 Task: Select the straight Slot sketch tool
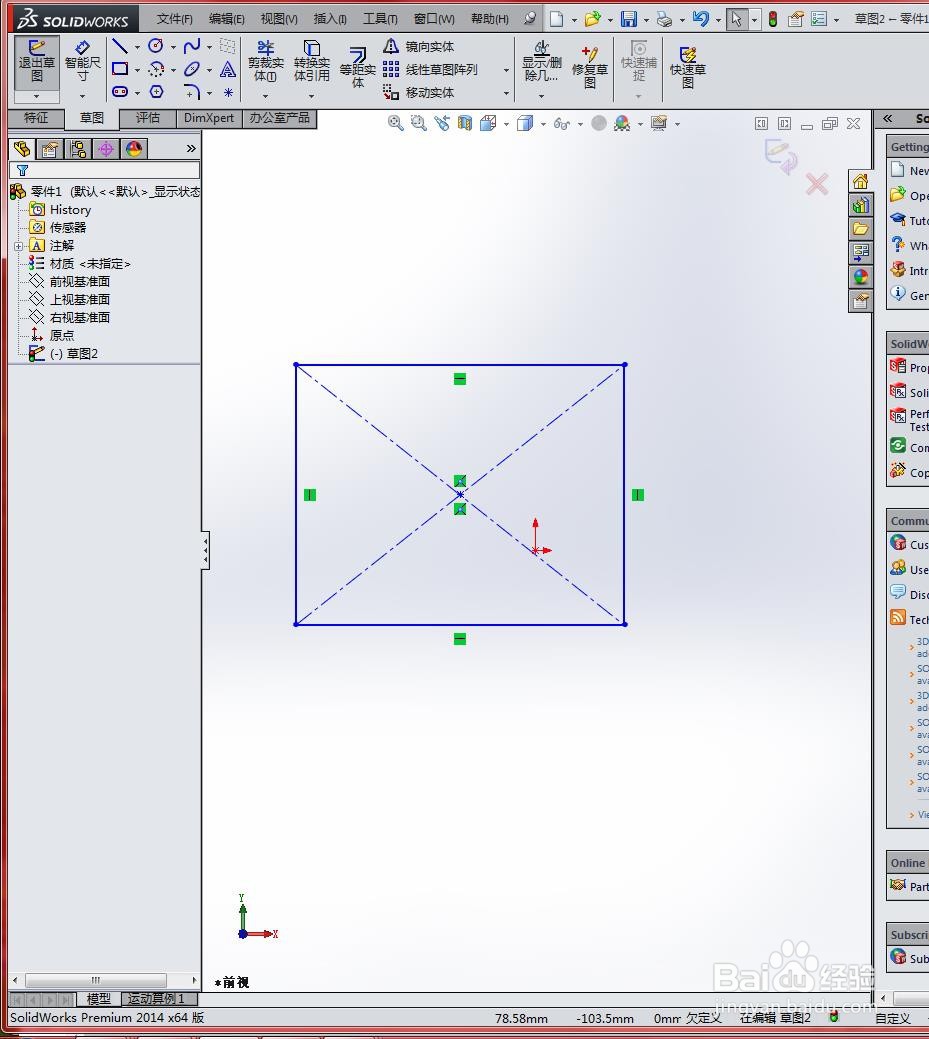pyautogui.click(x=120, y=91)
